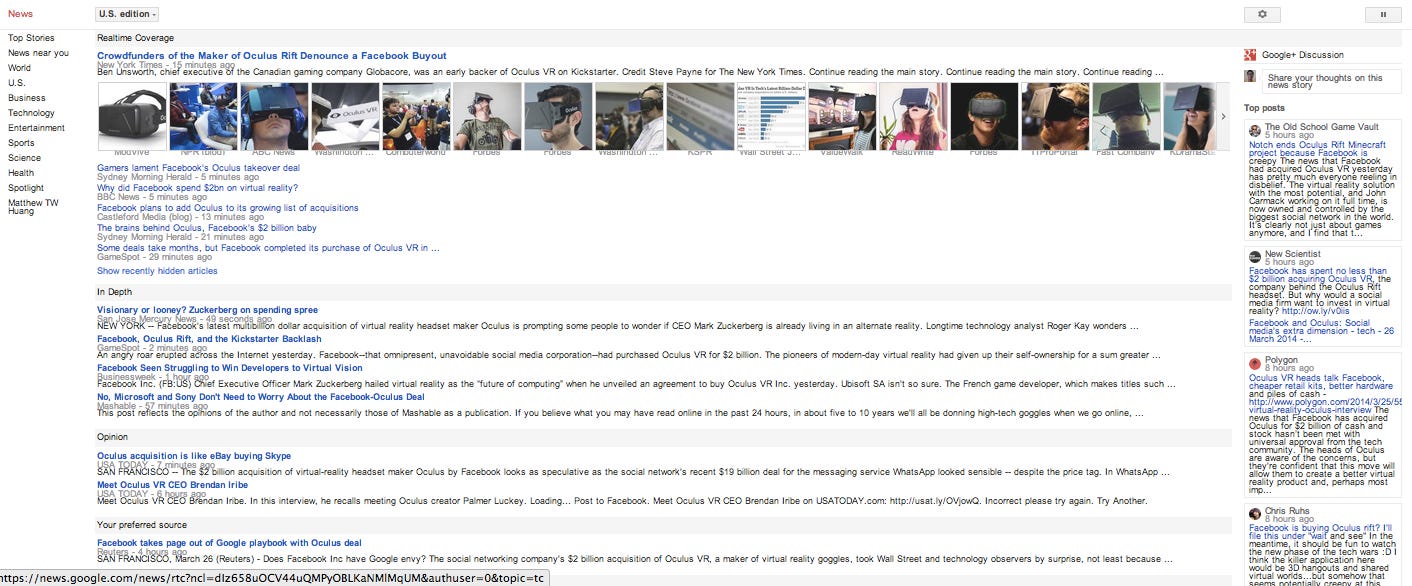The height and width of the screenshot is (586, 1412).
Task: Open Crowdfunders Denounce Facebook Buyout headline
Action: point(272,56)
